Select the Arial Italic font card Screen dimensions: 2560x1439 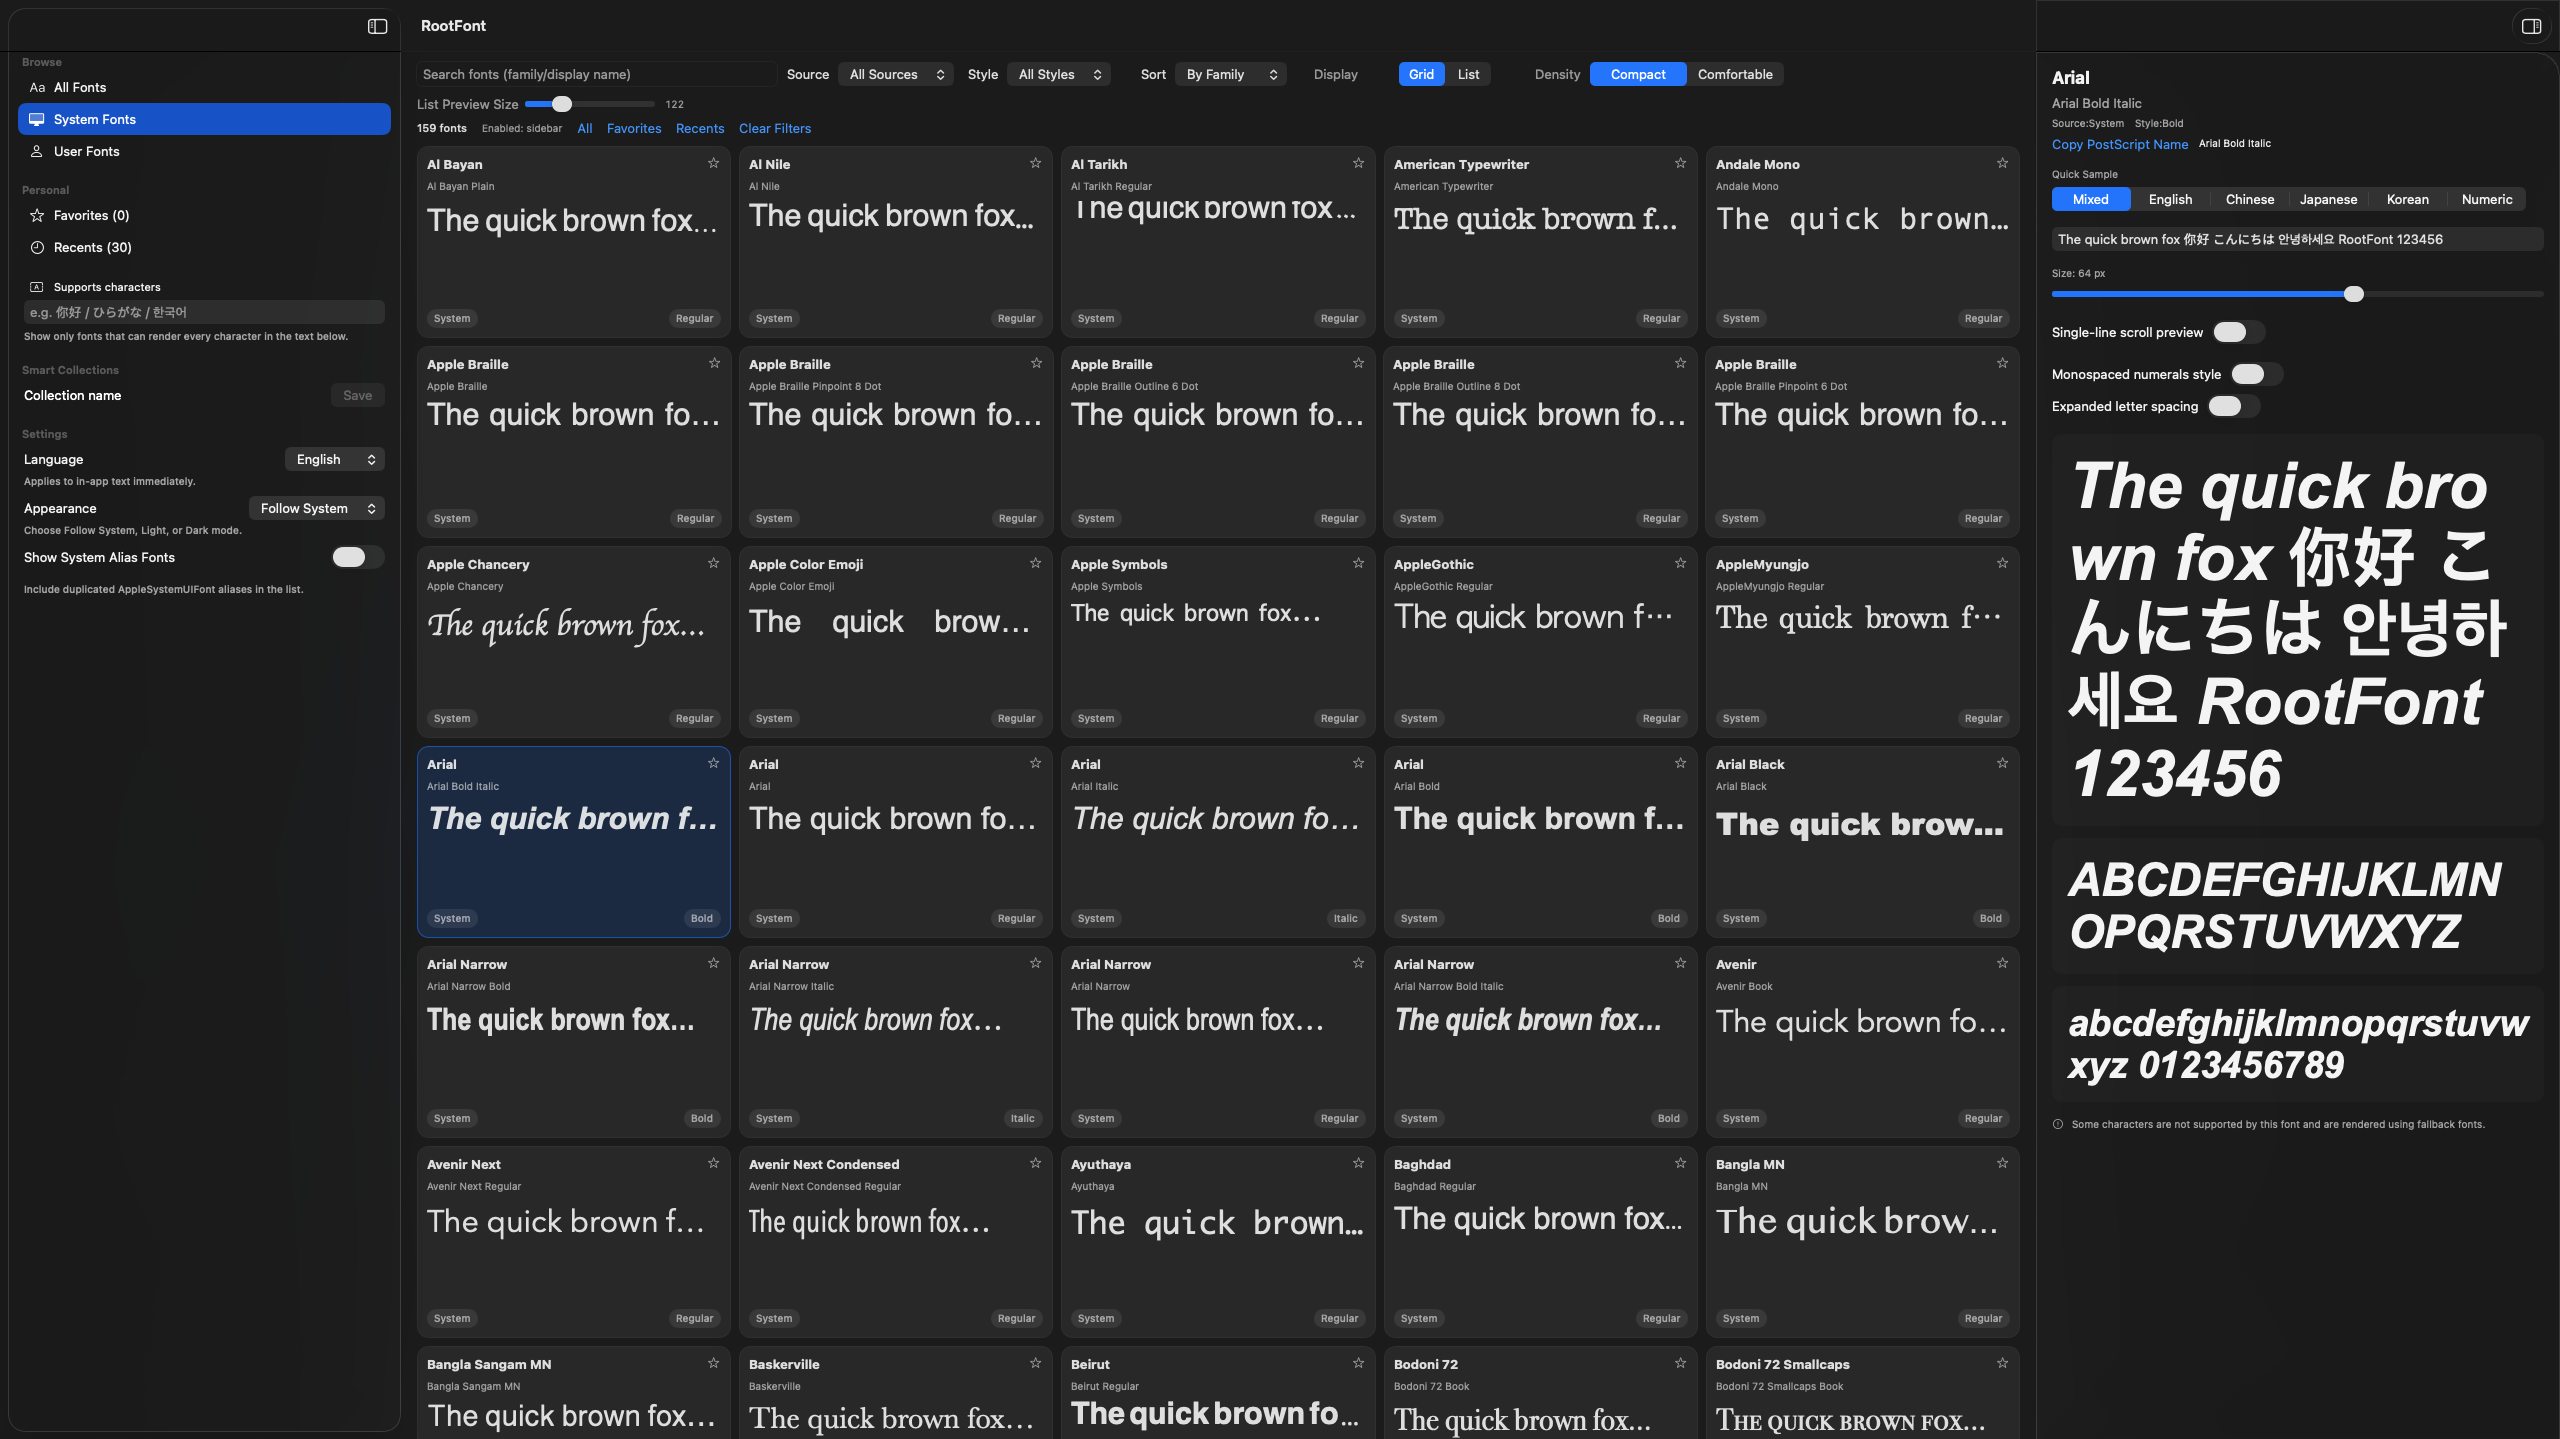click(1217, 841)
